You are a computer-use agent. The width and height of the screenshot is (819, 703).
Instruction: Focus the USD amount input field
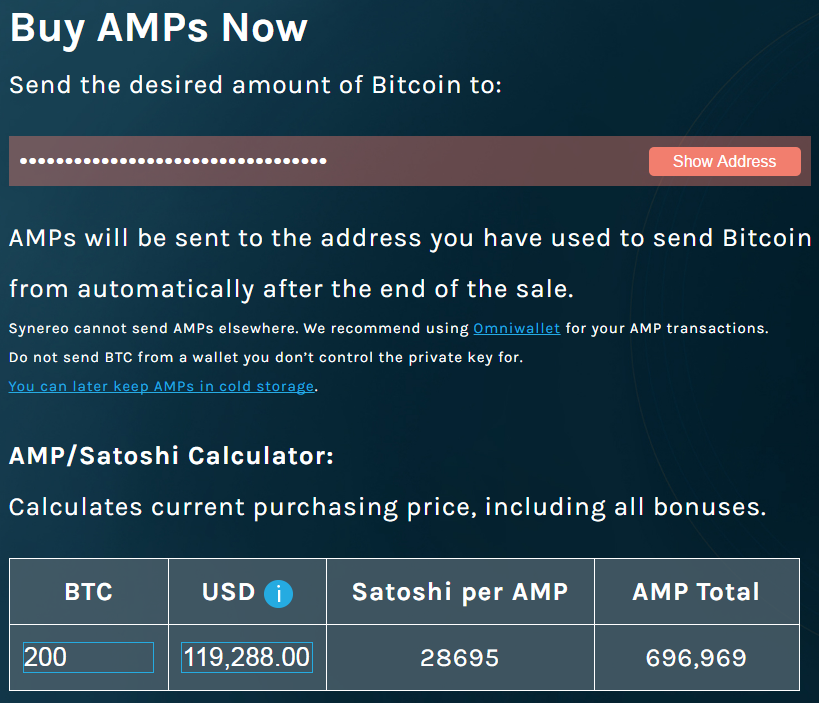(247, 657)
